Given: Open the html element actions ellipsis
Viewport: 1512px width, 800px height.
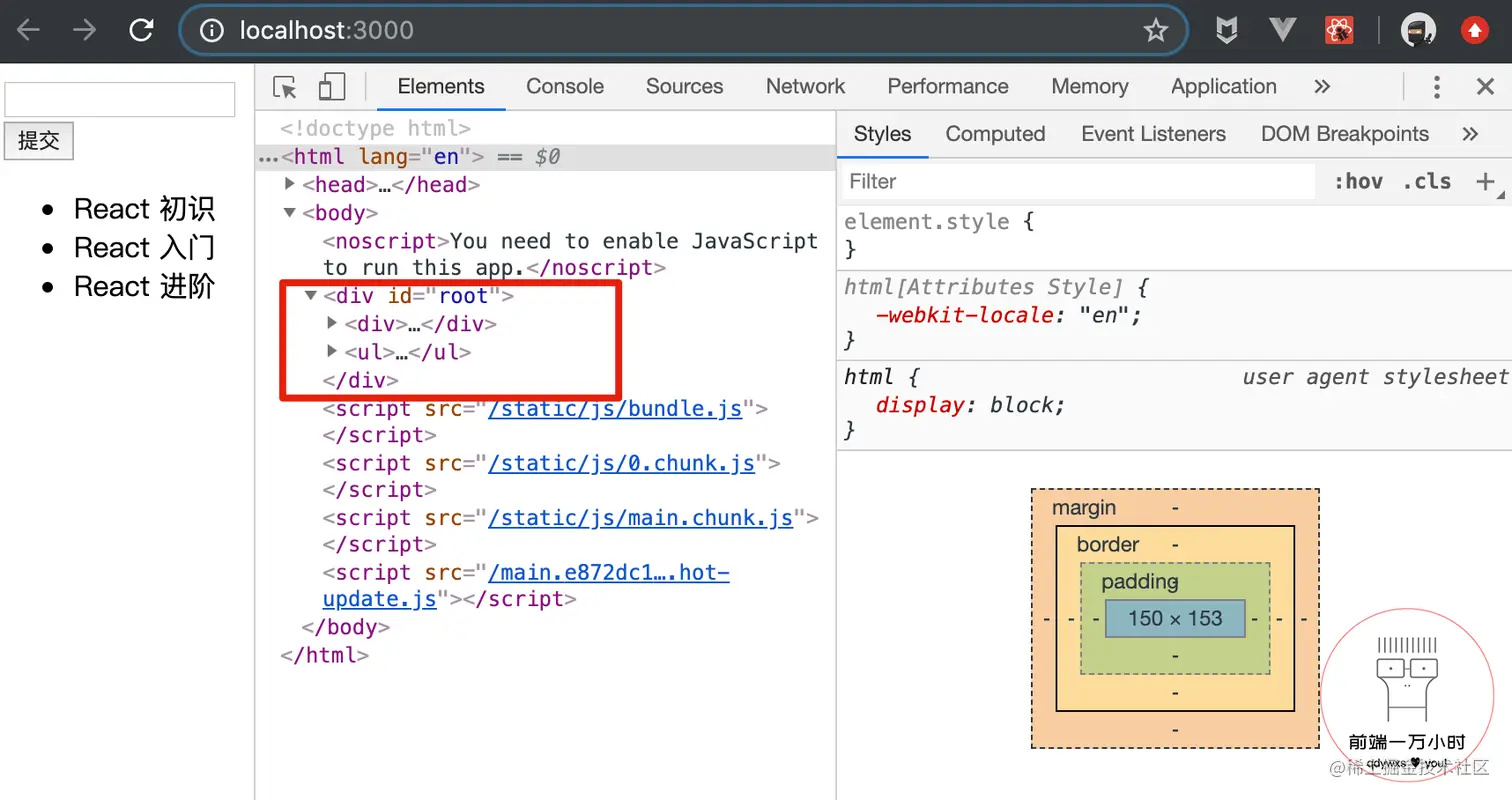Looking at the screenshot, I should [x=268, y=158].
